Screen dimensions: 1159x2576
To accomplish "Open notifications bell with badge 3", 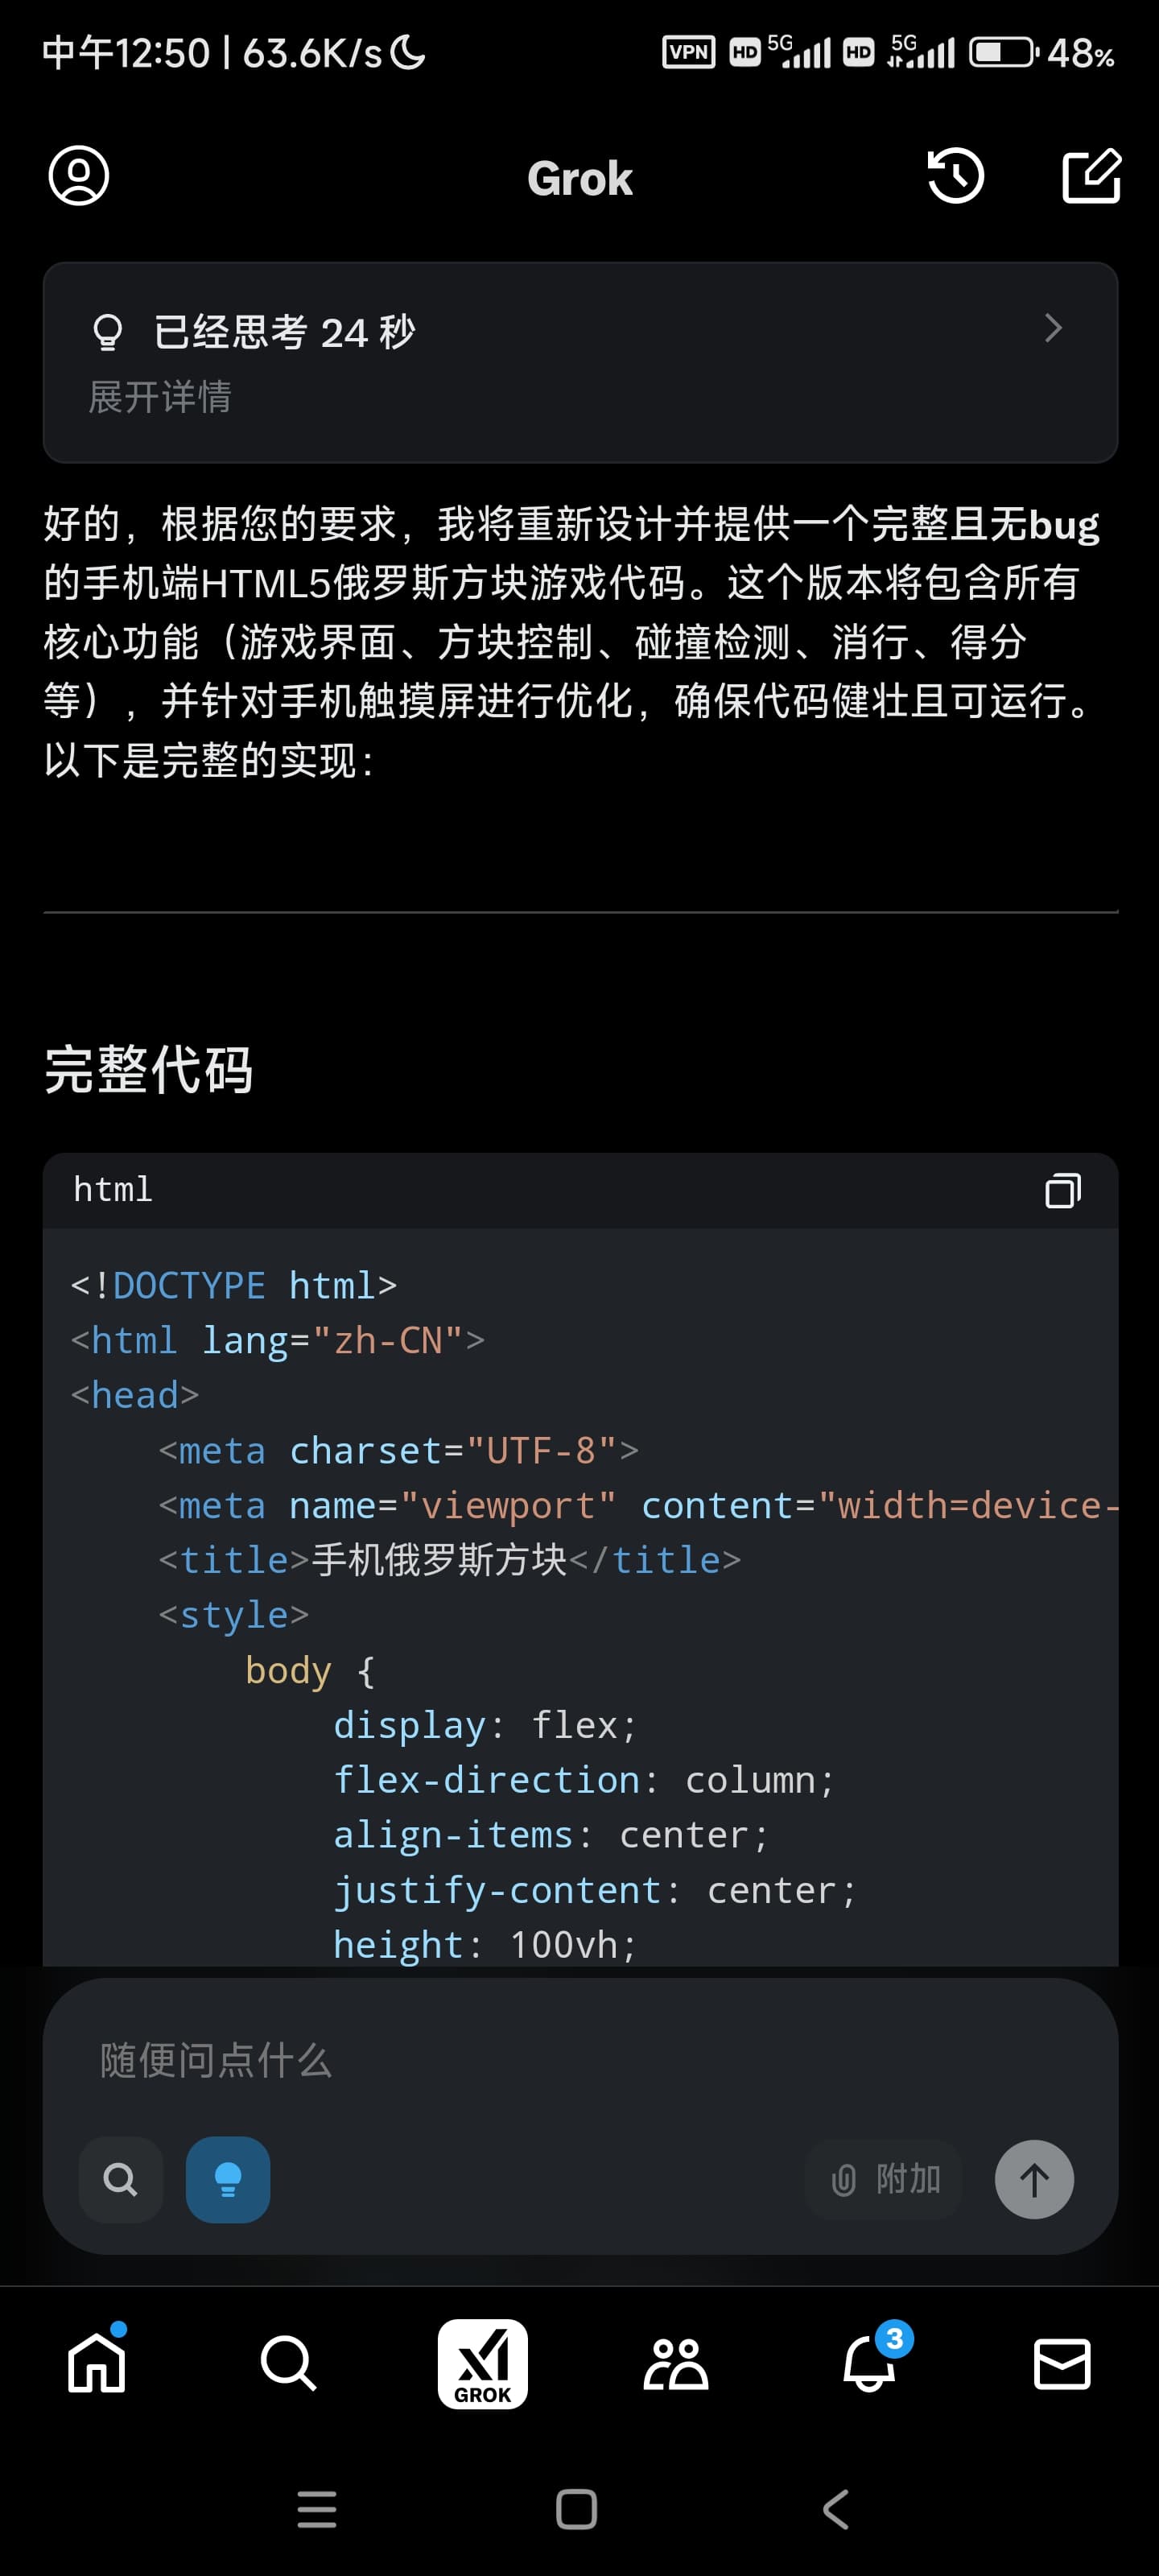I will [870, 2364].
